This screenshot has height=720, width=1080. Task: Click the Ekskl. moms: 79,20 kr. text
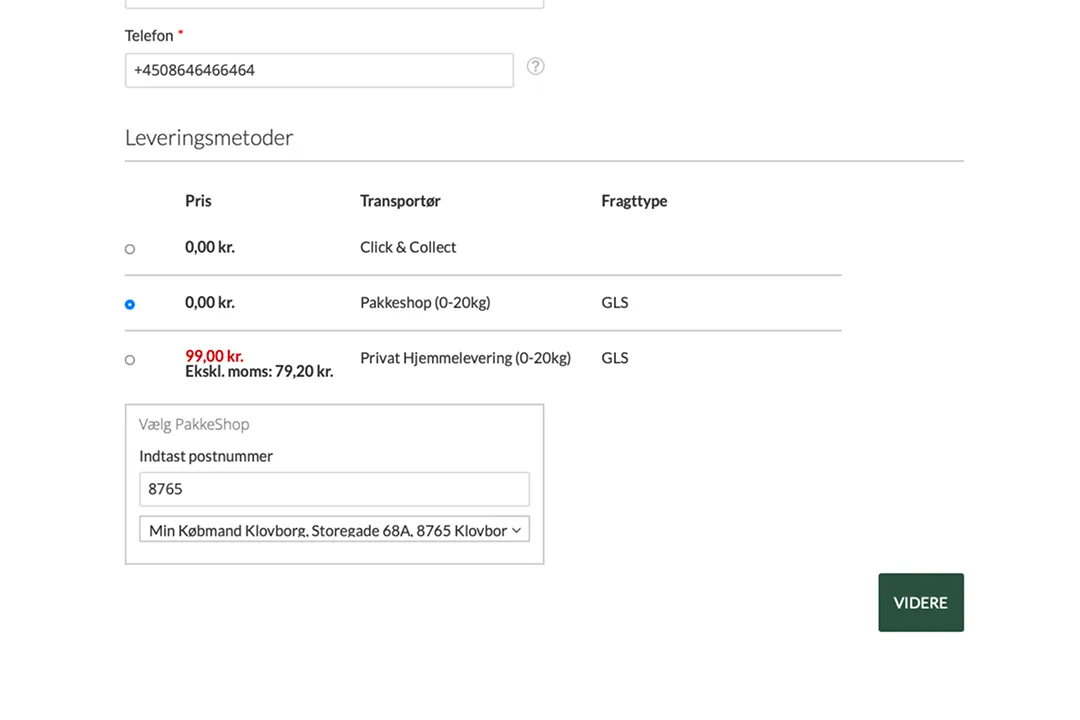259,371
